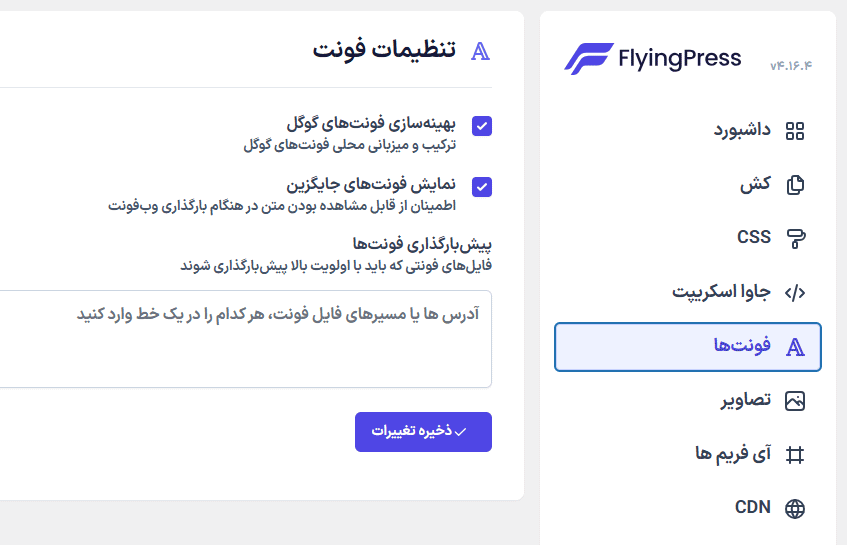Screen dimensions: 847x545
Task: Open the آی فریم ها menu label
Action: point(733,454)
